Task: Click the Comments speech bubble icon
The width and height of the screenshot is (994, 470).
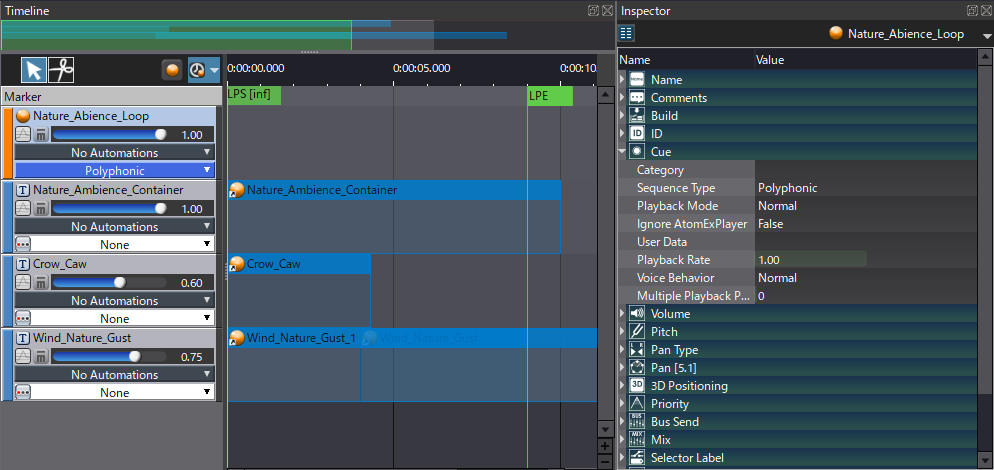Action: click(x=637, y=98)
